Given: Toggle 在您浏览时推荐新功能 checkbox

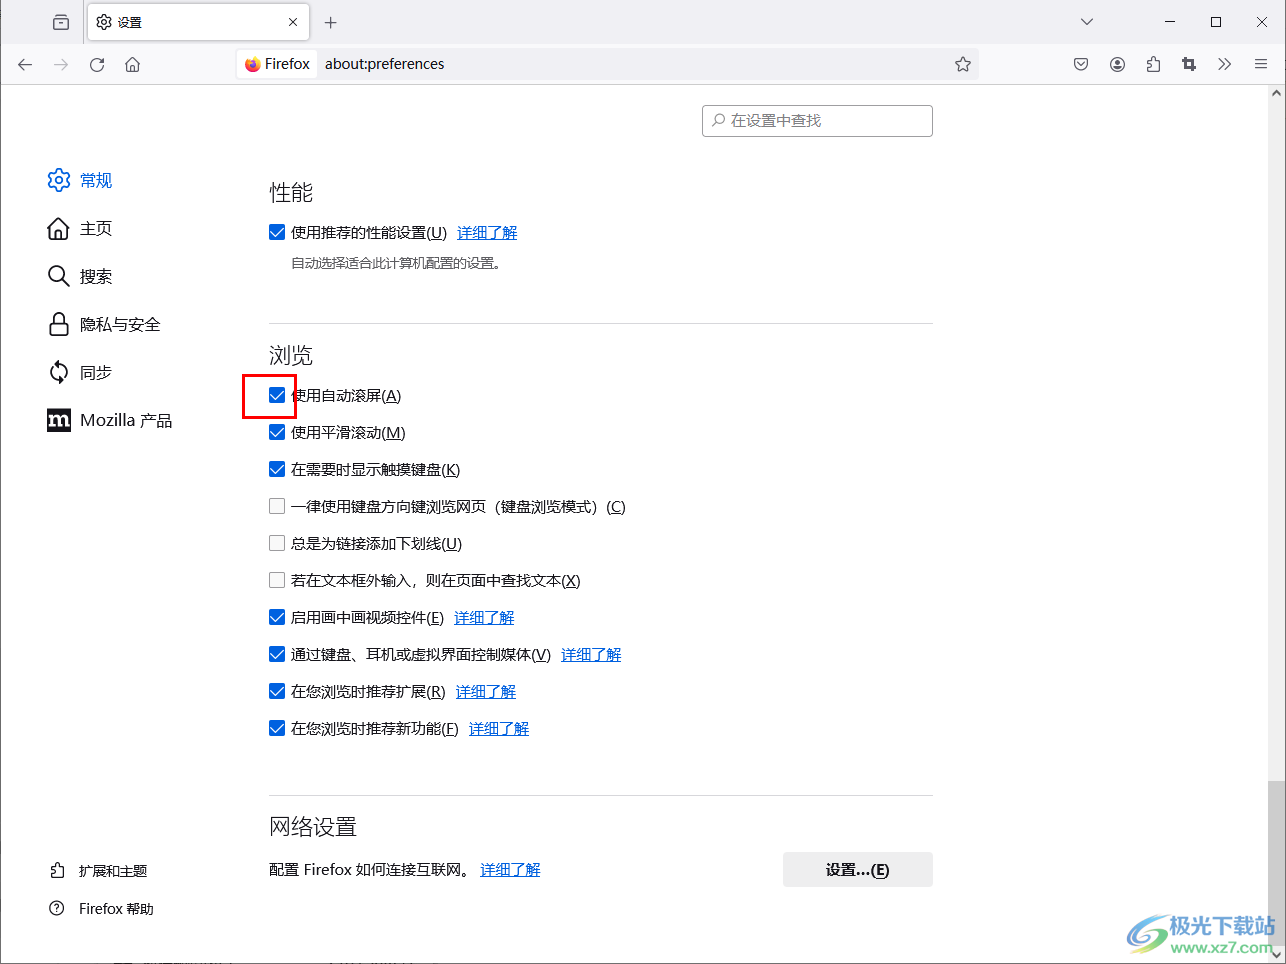Looking at the screenshot, I should (277, 728).
